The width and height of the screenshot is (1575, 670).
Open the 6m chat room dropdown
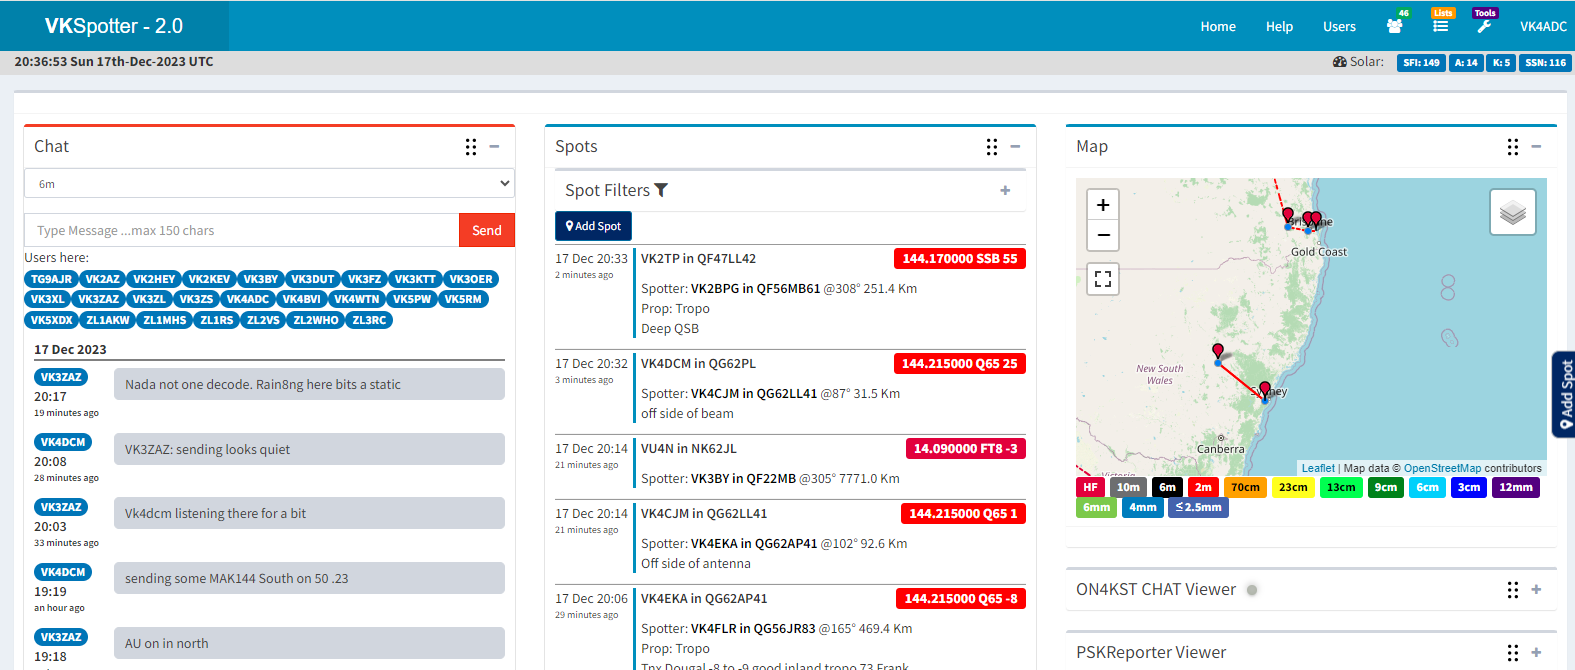pyautogui.click(x=270, y=184)
